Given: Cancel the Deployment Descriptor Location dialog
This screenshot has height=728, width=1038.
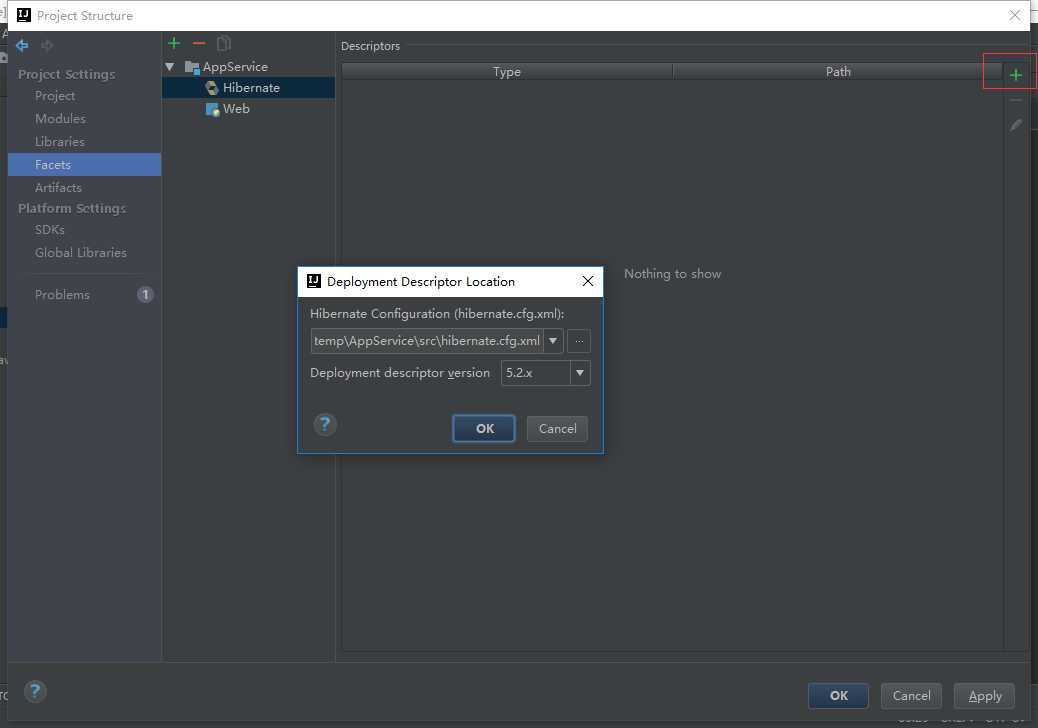Looking at the screenshot, I should pyautogui.click(x=557, y=428).
